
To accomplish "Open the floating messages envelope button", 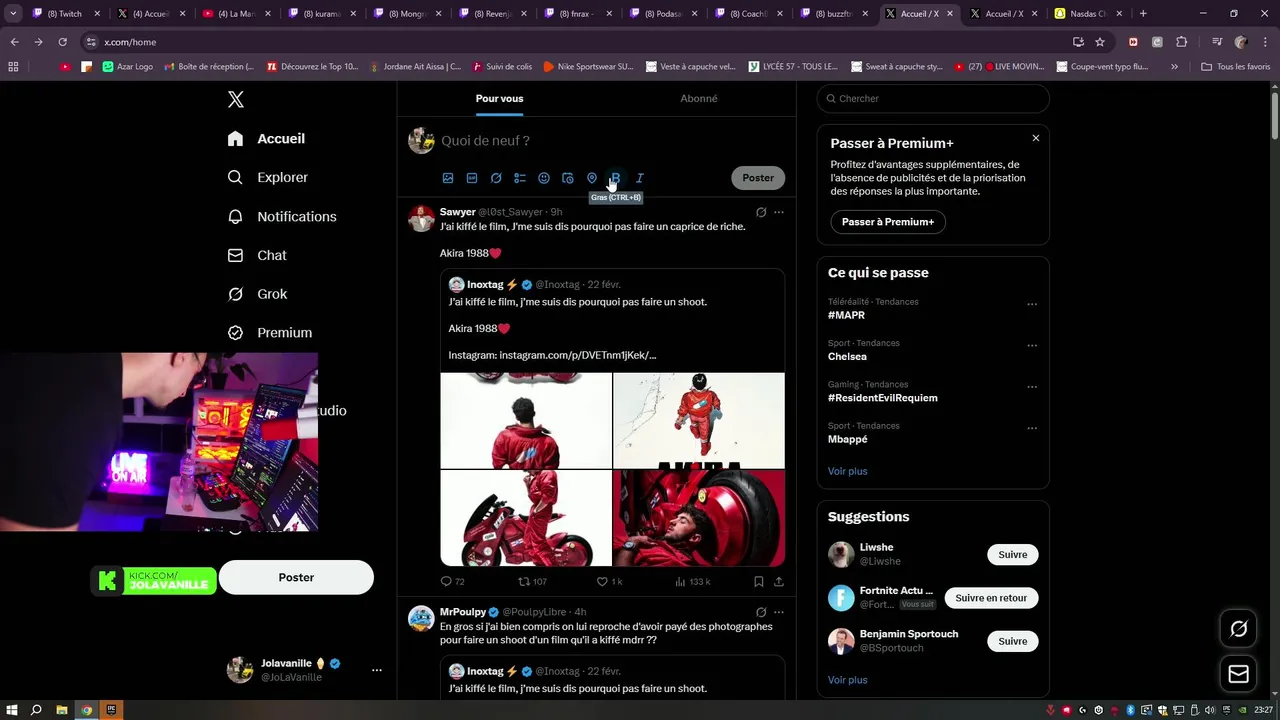I will click(x=1238, y=674).
